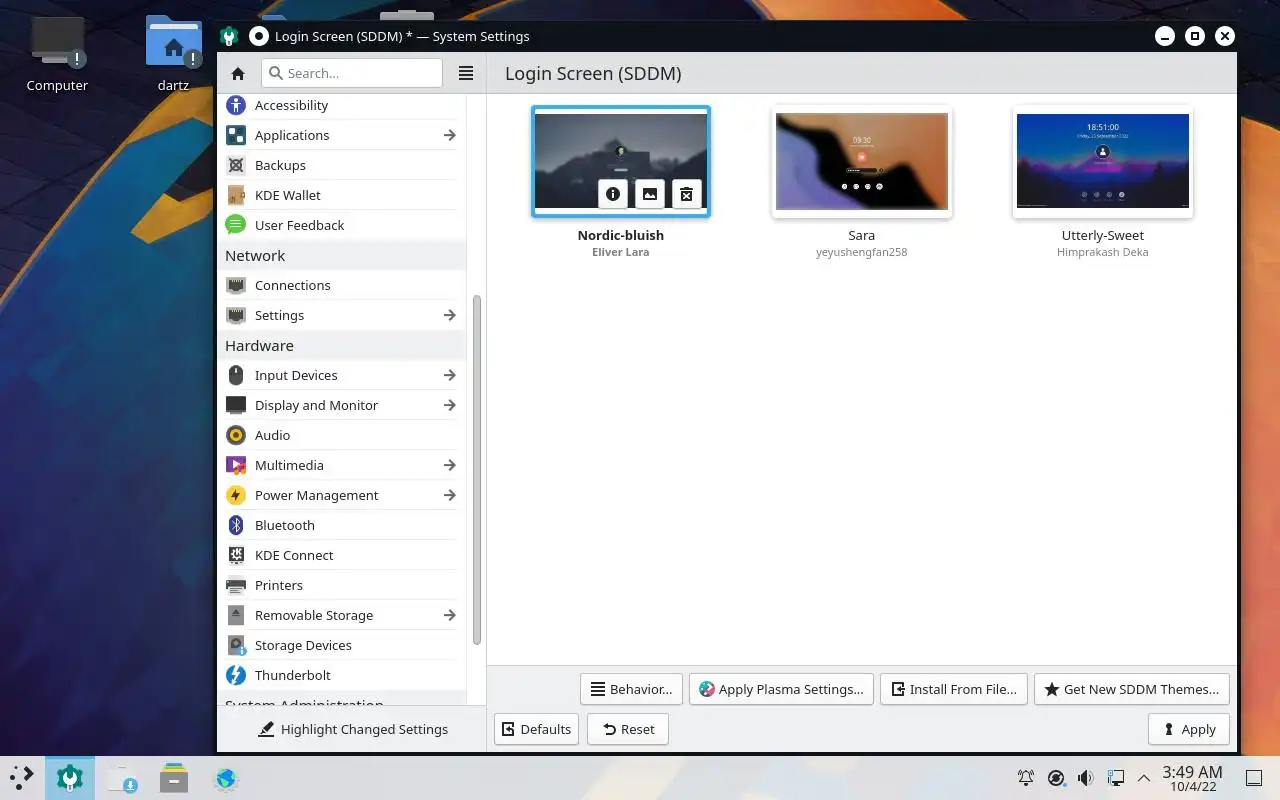Click Install From File... button
The height and width of the screenshot is (800, 1280).
coord(954,689)
